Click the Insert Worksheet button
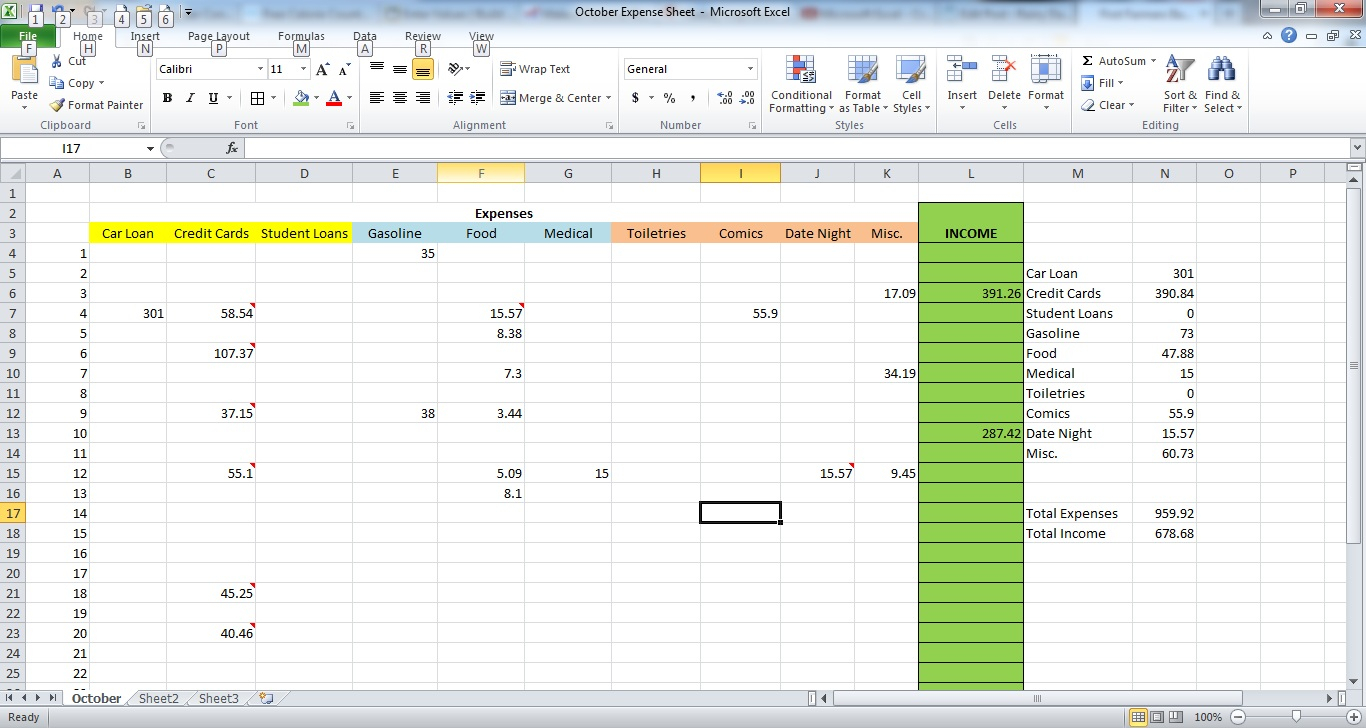The image size is (1366, 728). [x=264, y=697]
